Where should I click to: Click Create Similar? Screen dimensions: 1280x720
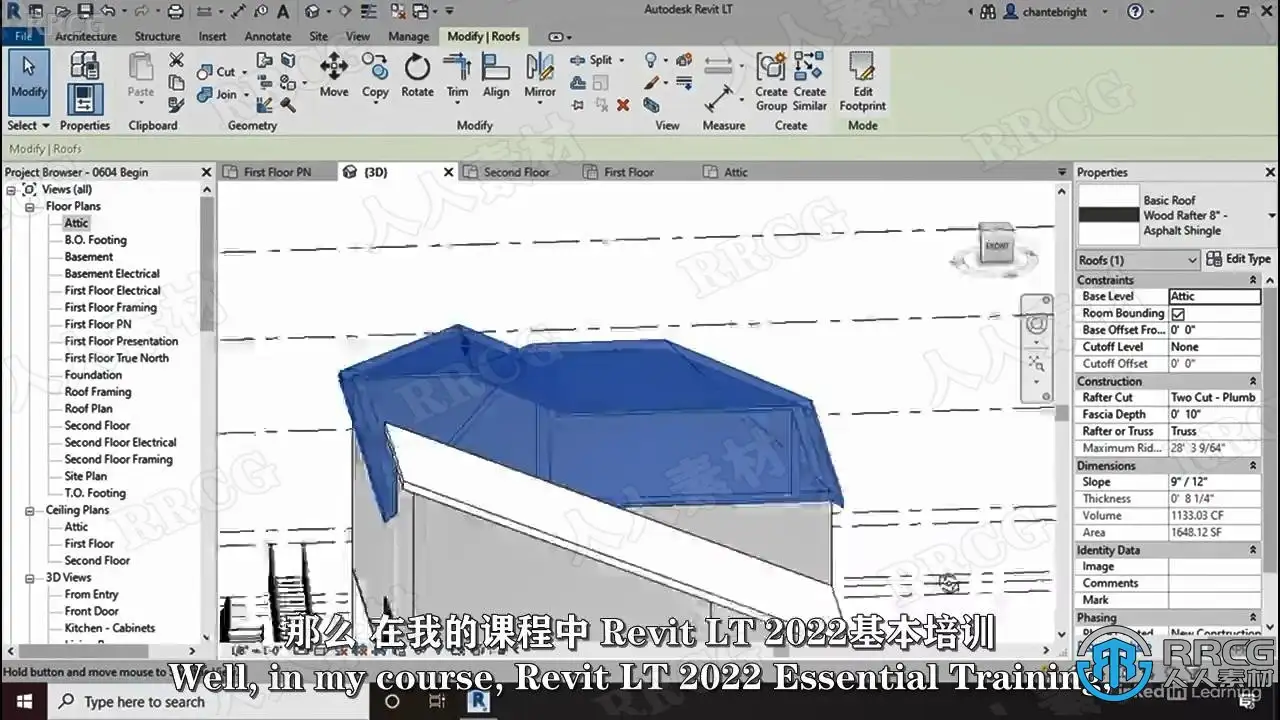[810, 82]
